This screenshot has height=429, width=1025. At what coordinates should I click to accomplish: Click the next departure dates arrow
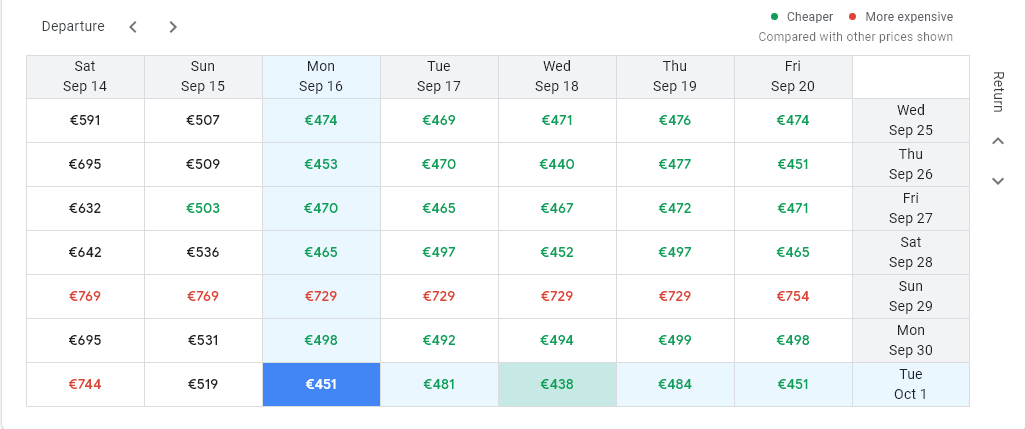tap(173, 27)
